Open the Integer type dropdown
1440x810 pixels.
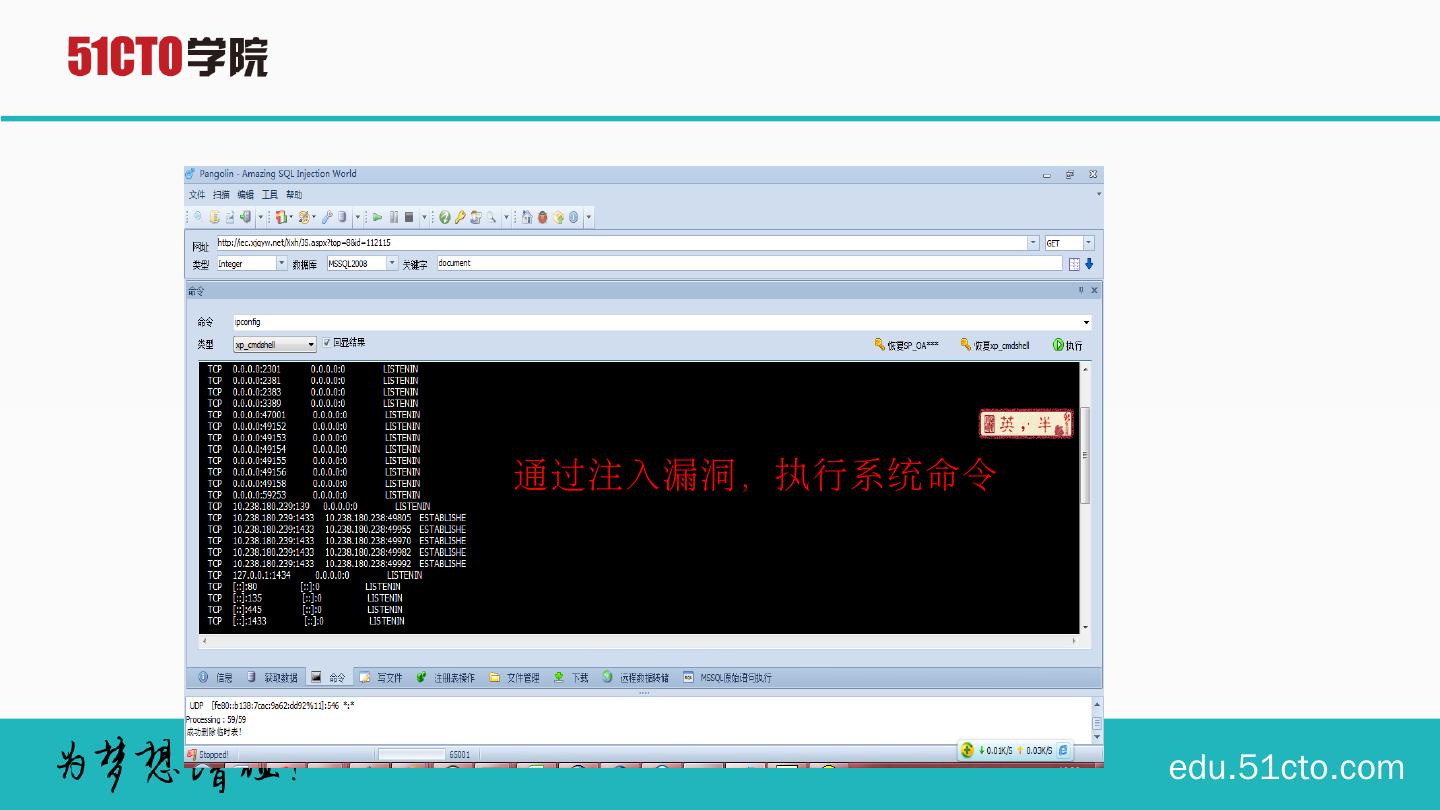pos(281,264)
